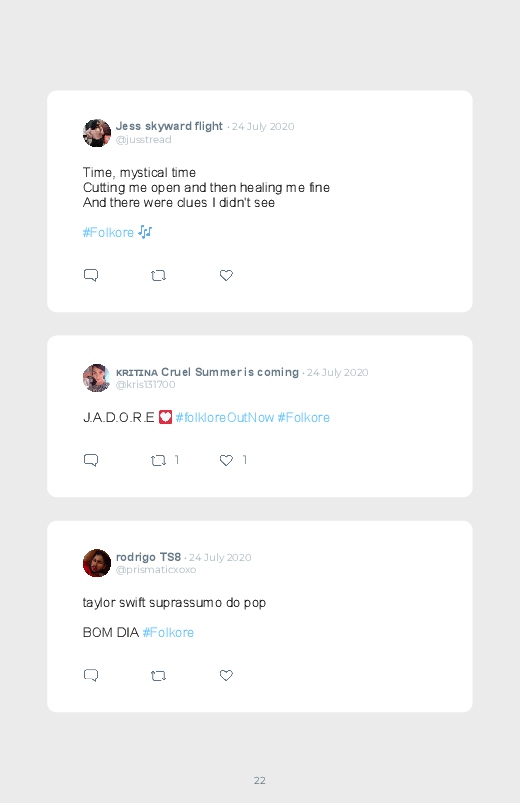Reply to the J.A.D.O.R.E tweet
The image size is (520, 803).
point(91,460)
